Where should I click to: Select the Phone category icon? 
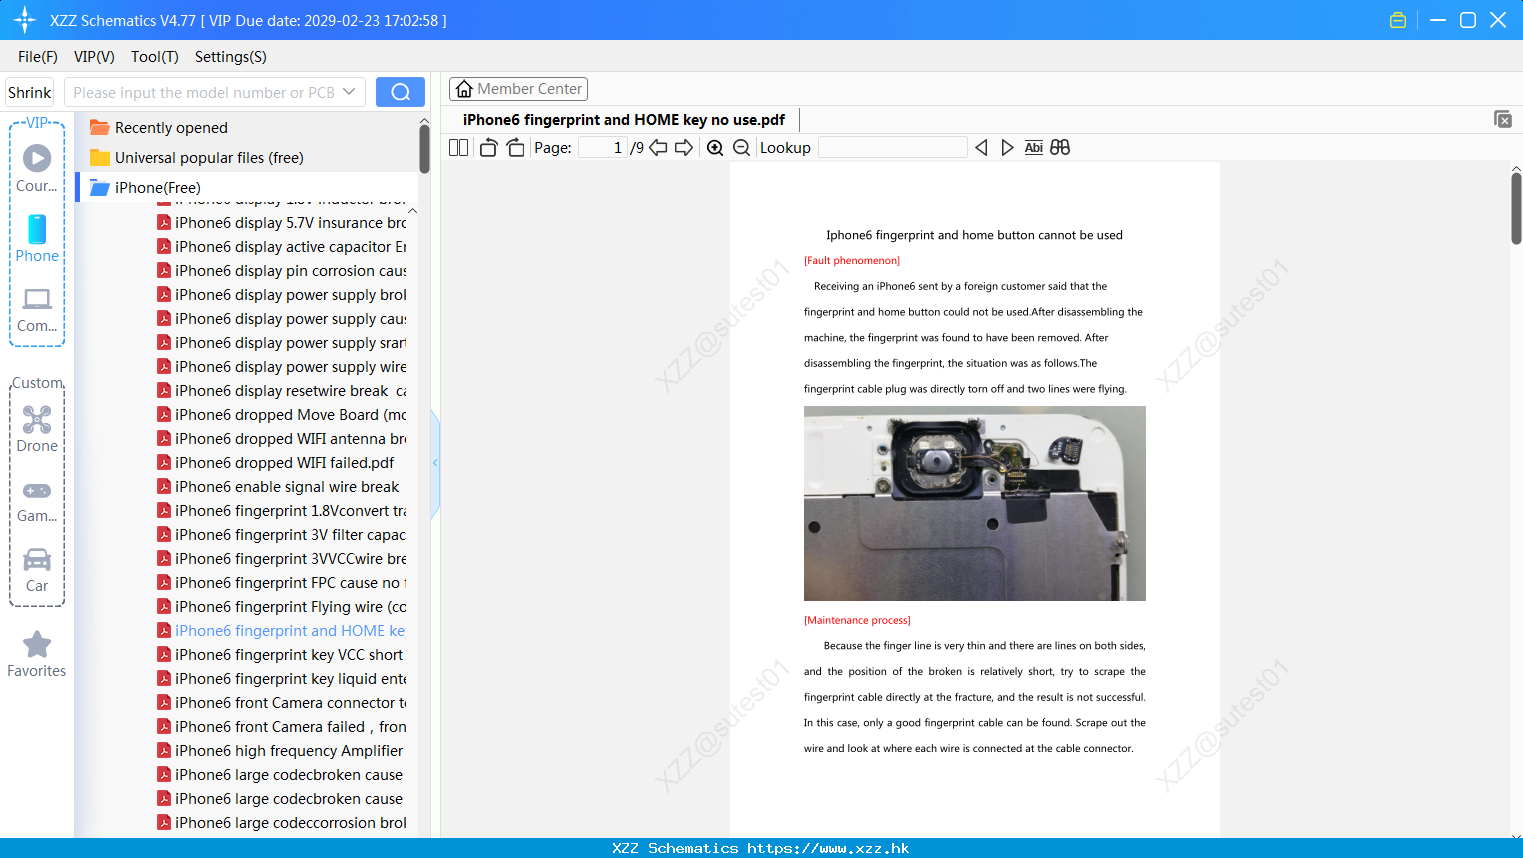37,238
